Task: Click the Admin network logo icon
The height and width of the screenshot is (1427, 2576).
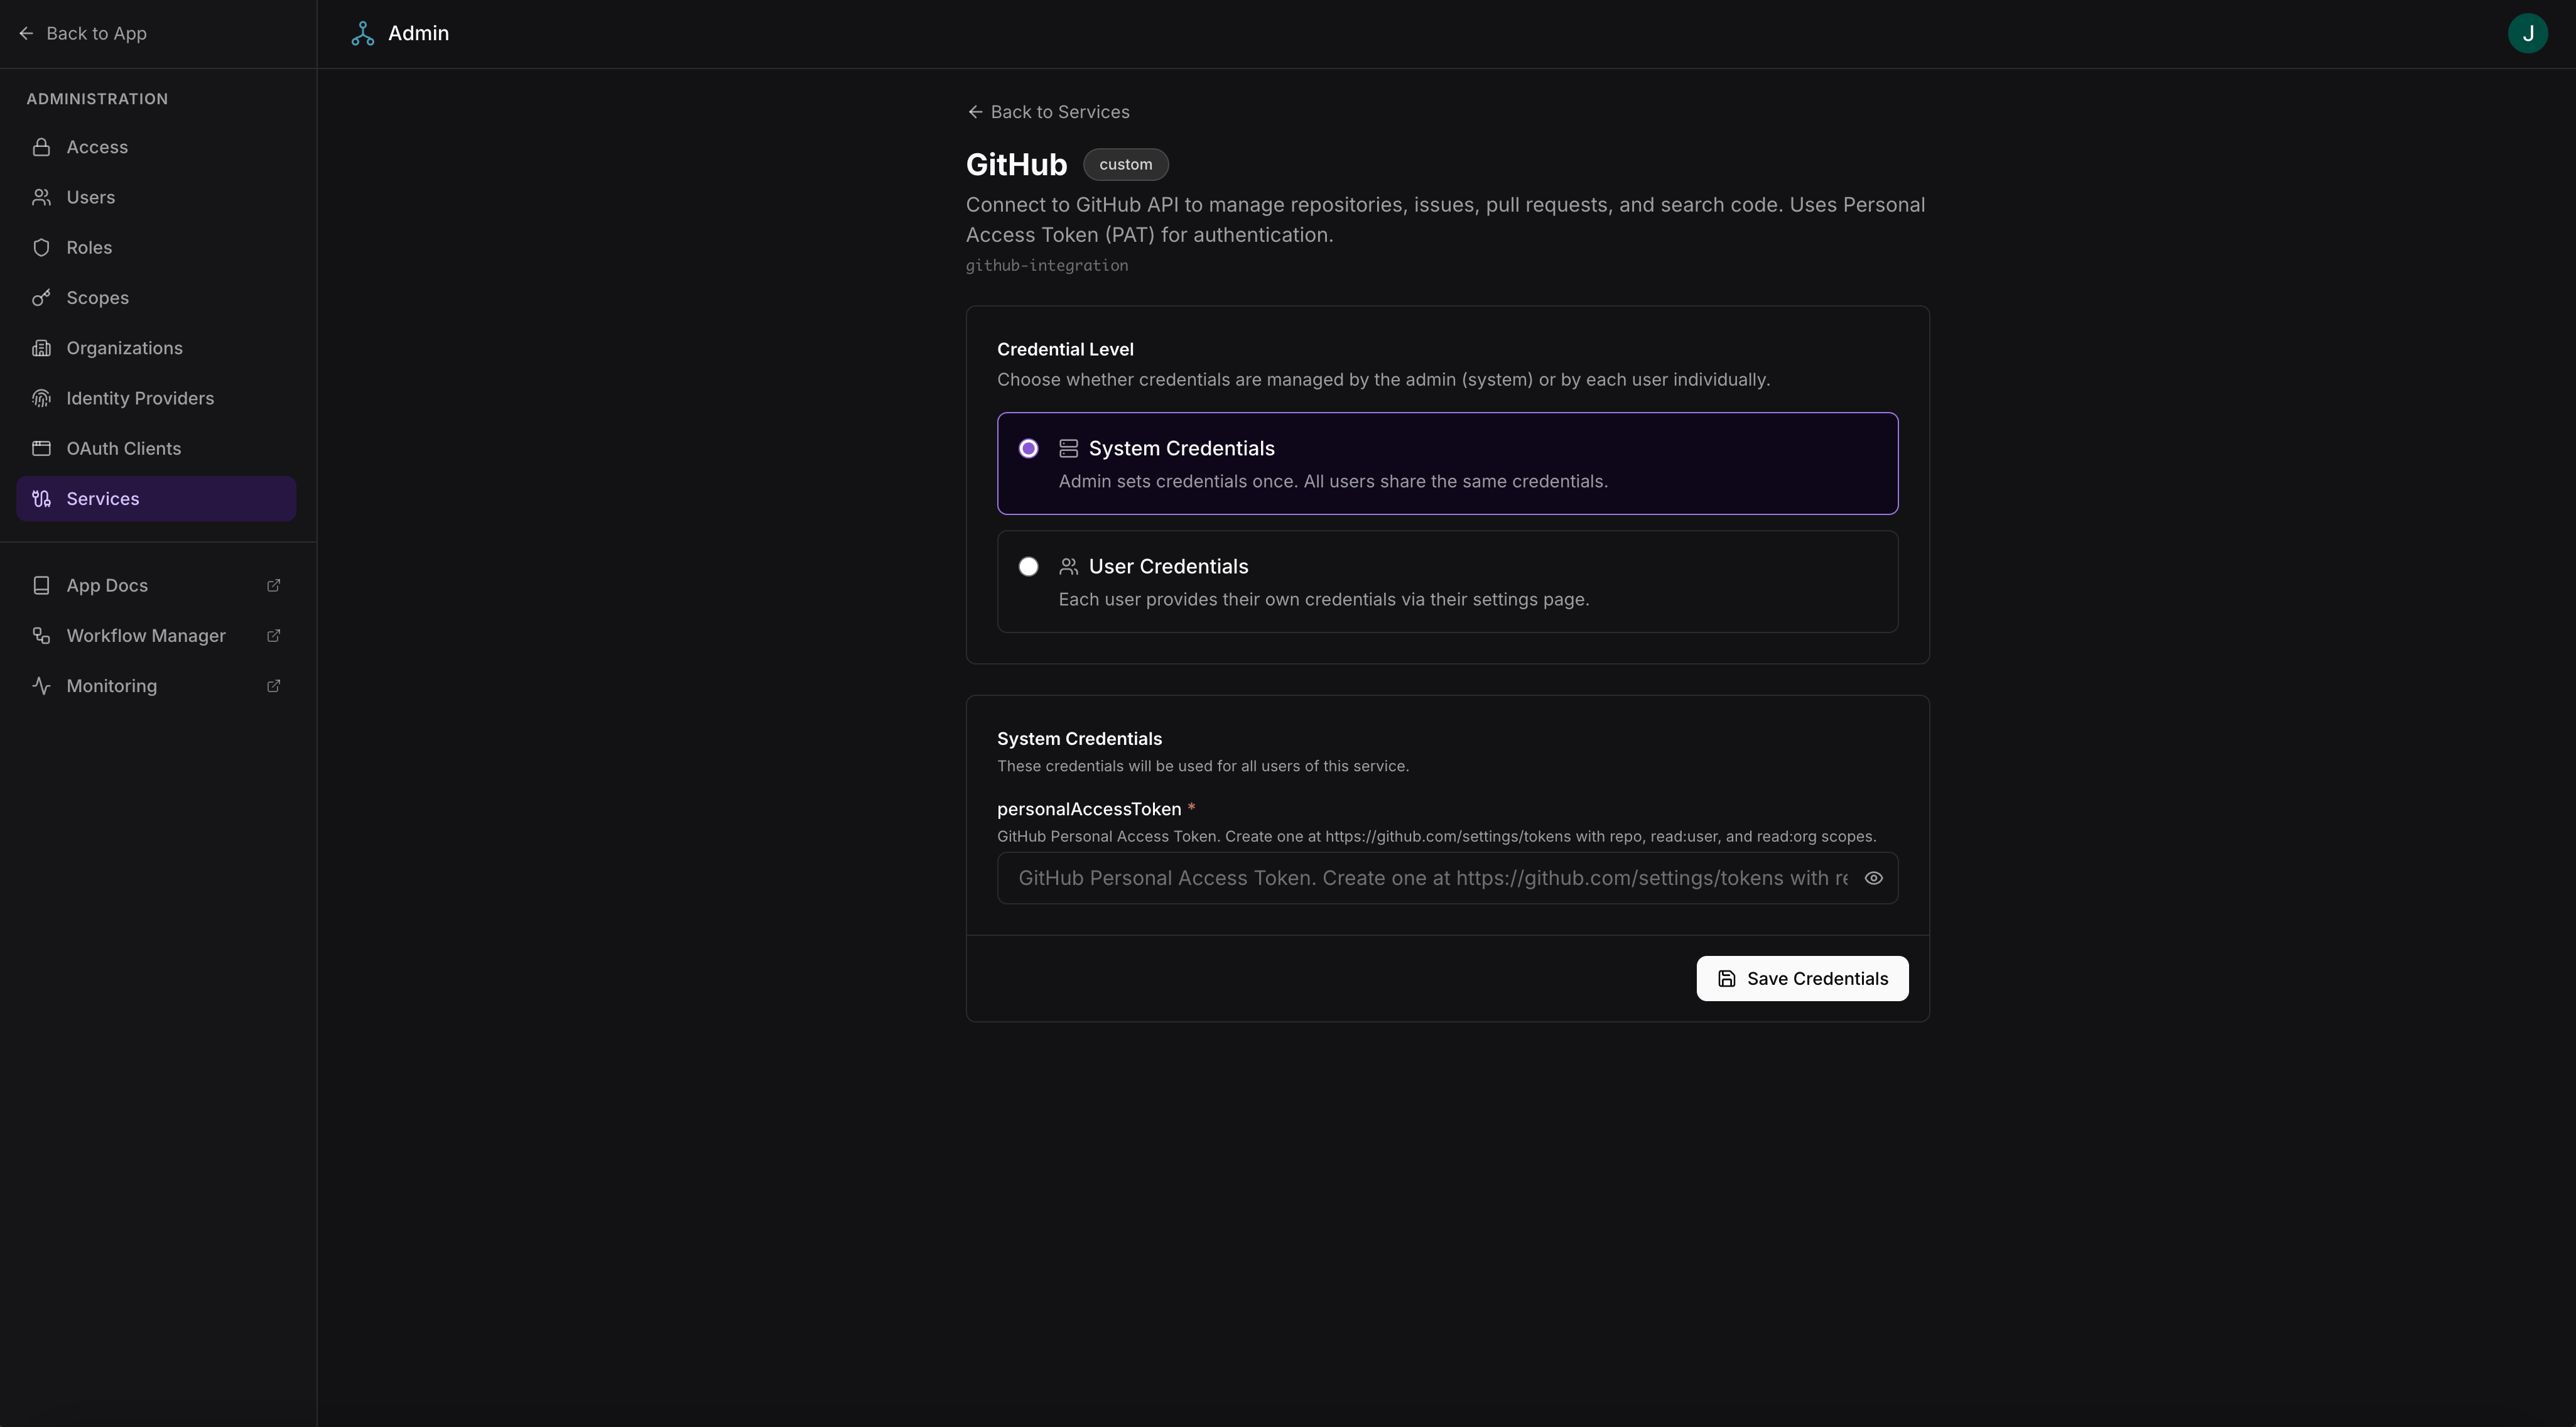Action: coord(363,33)
